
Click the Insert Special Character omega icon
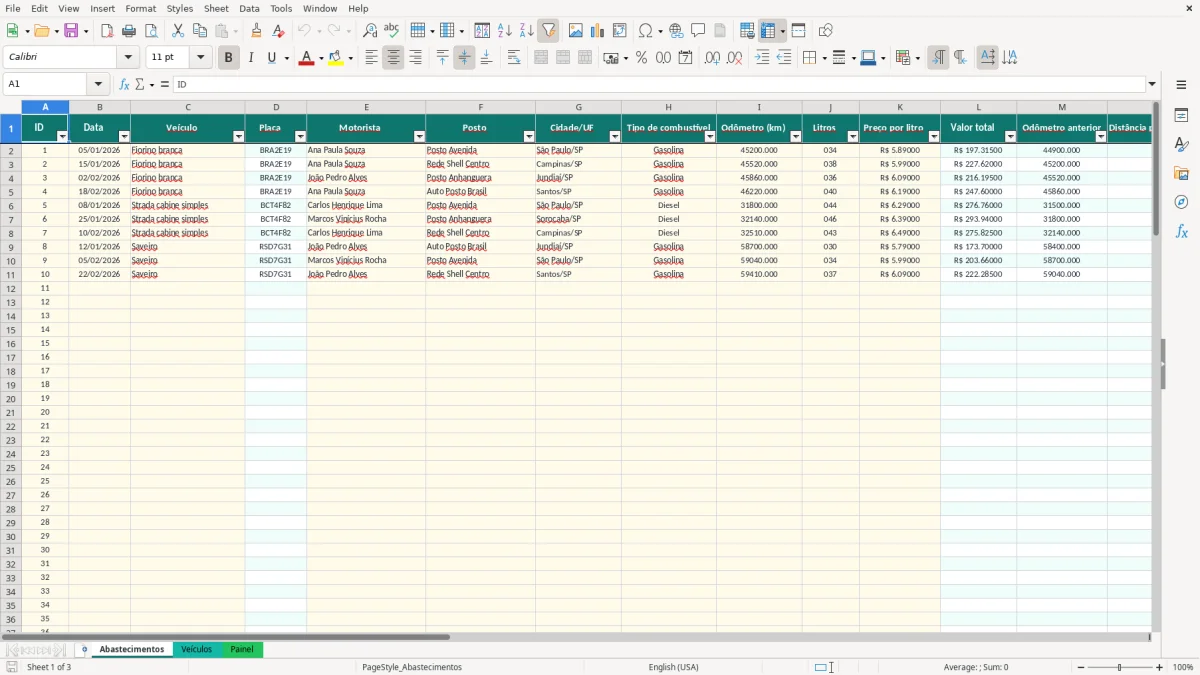click(x=646, y=31)
